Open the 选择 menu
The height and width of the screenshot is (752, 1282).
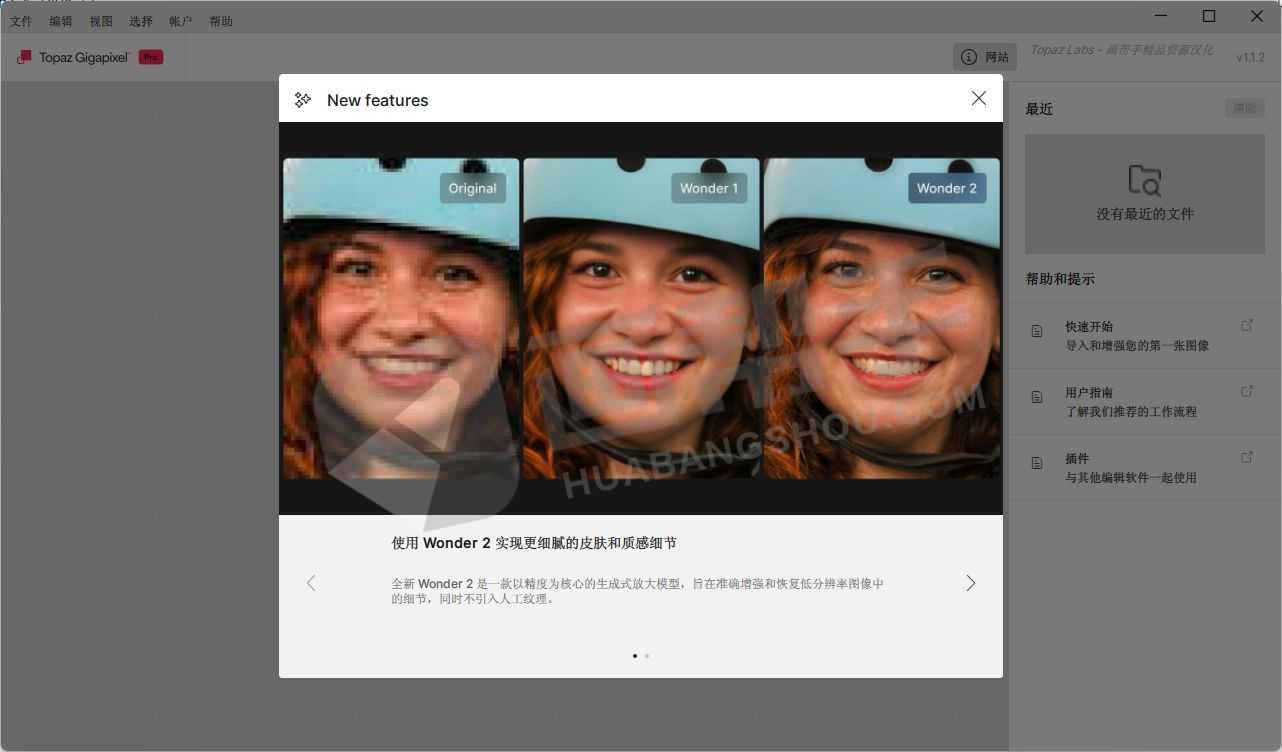141,21
